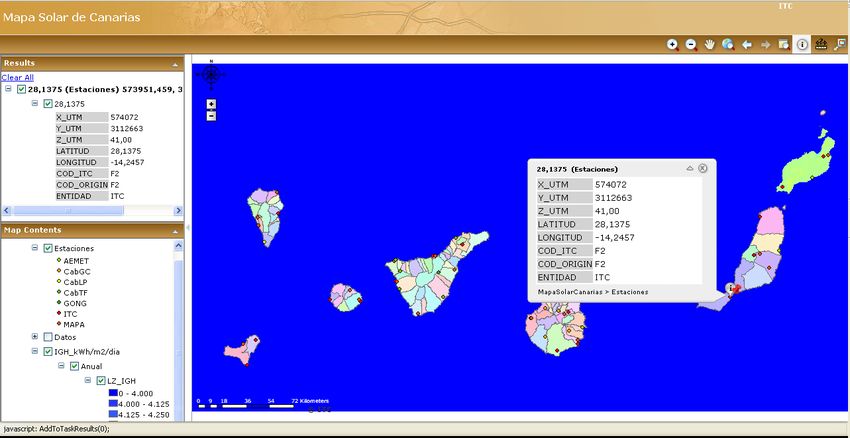Click the map zoom-in plus button
Image resolution: width=850 pixels, height=438 pixels.
pos(211,103)
